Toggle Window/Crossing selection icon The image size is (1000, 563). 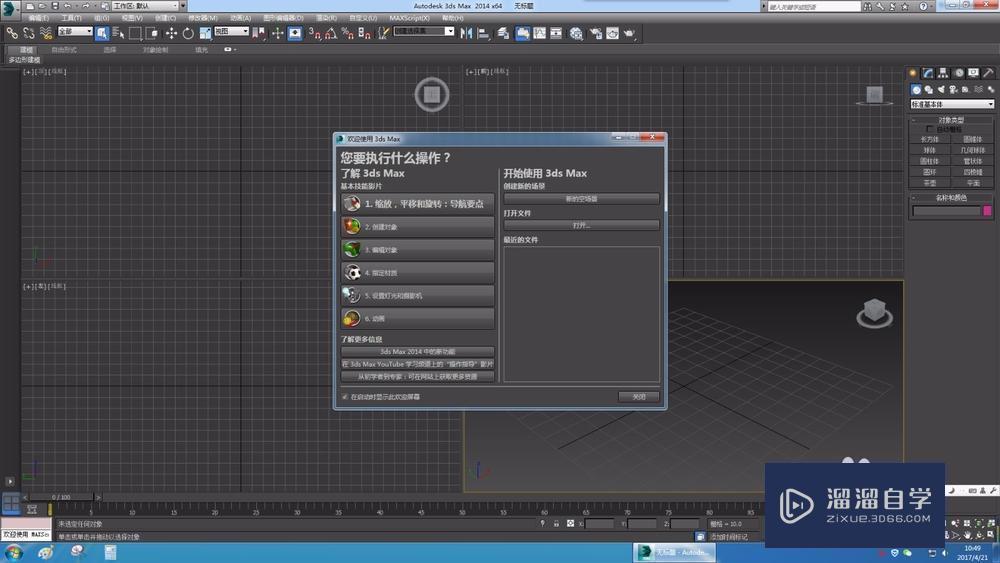152,33
